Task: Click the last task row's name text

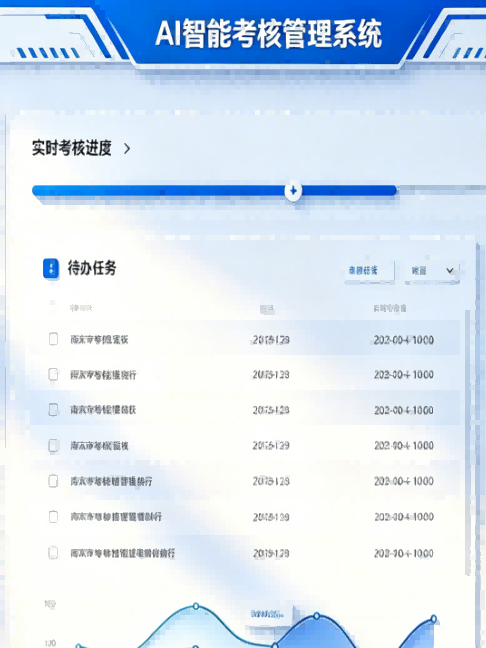Action: (123, 553)
